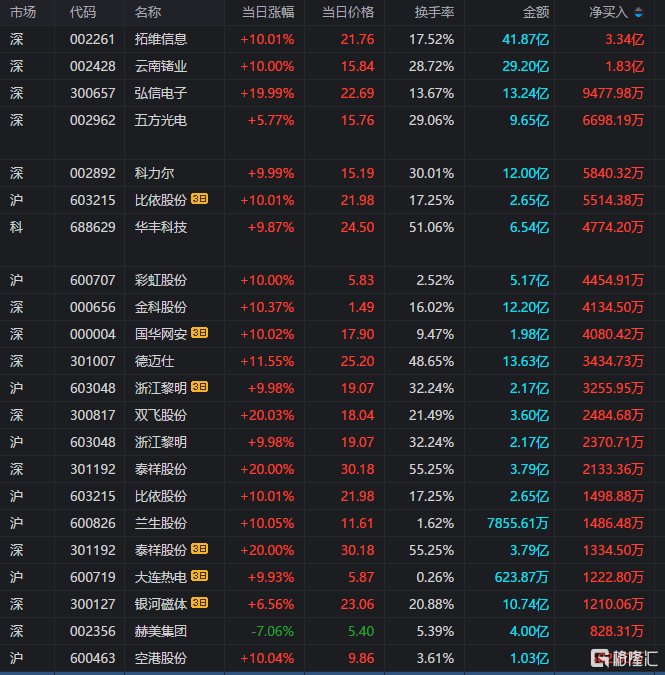Viewport: 665px width, 675px height.
Task: Click net buy value 828.31万
Action: 617,632
